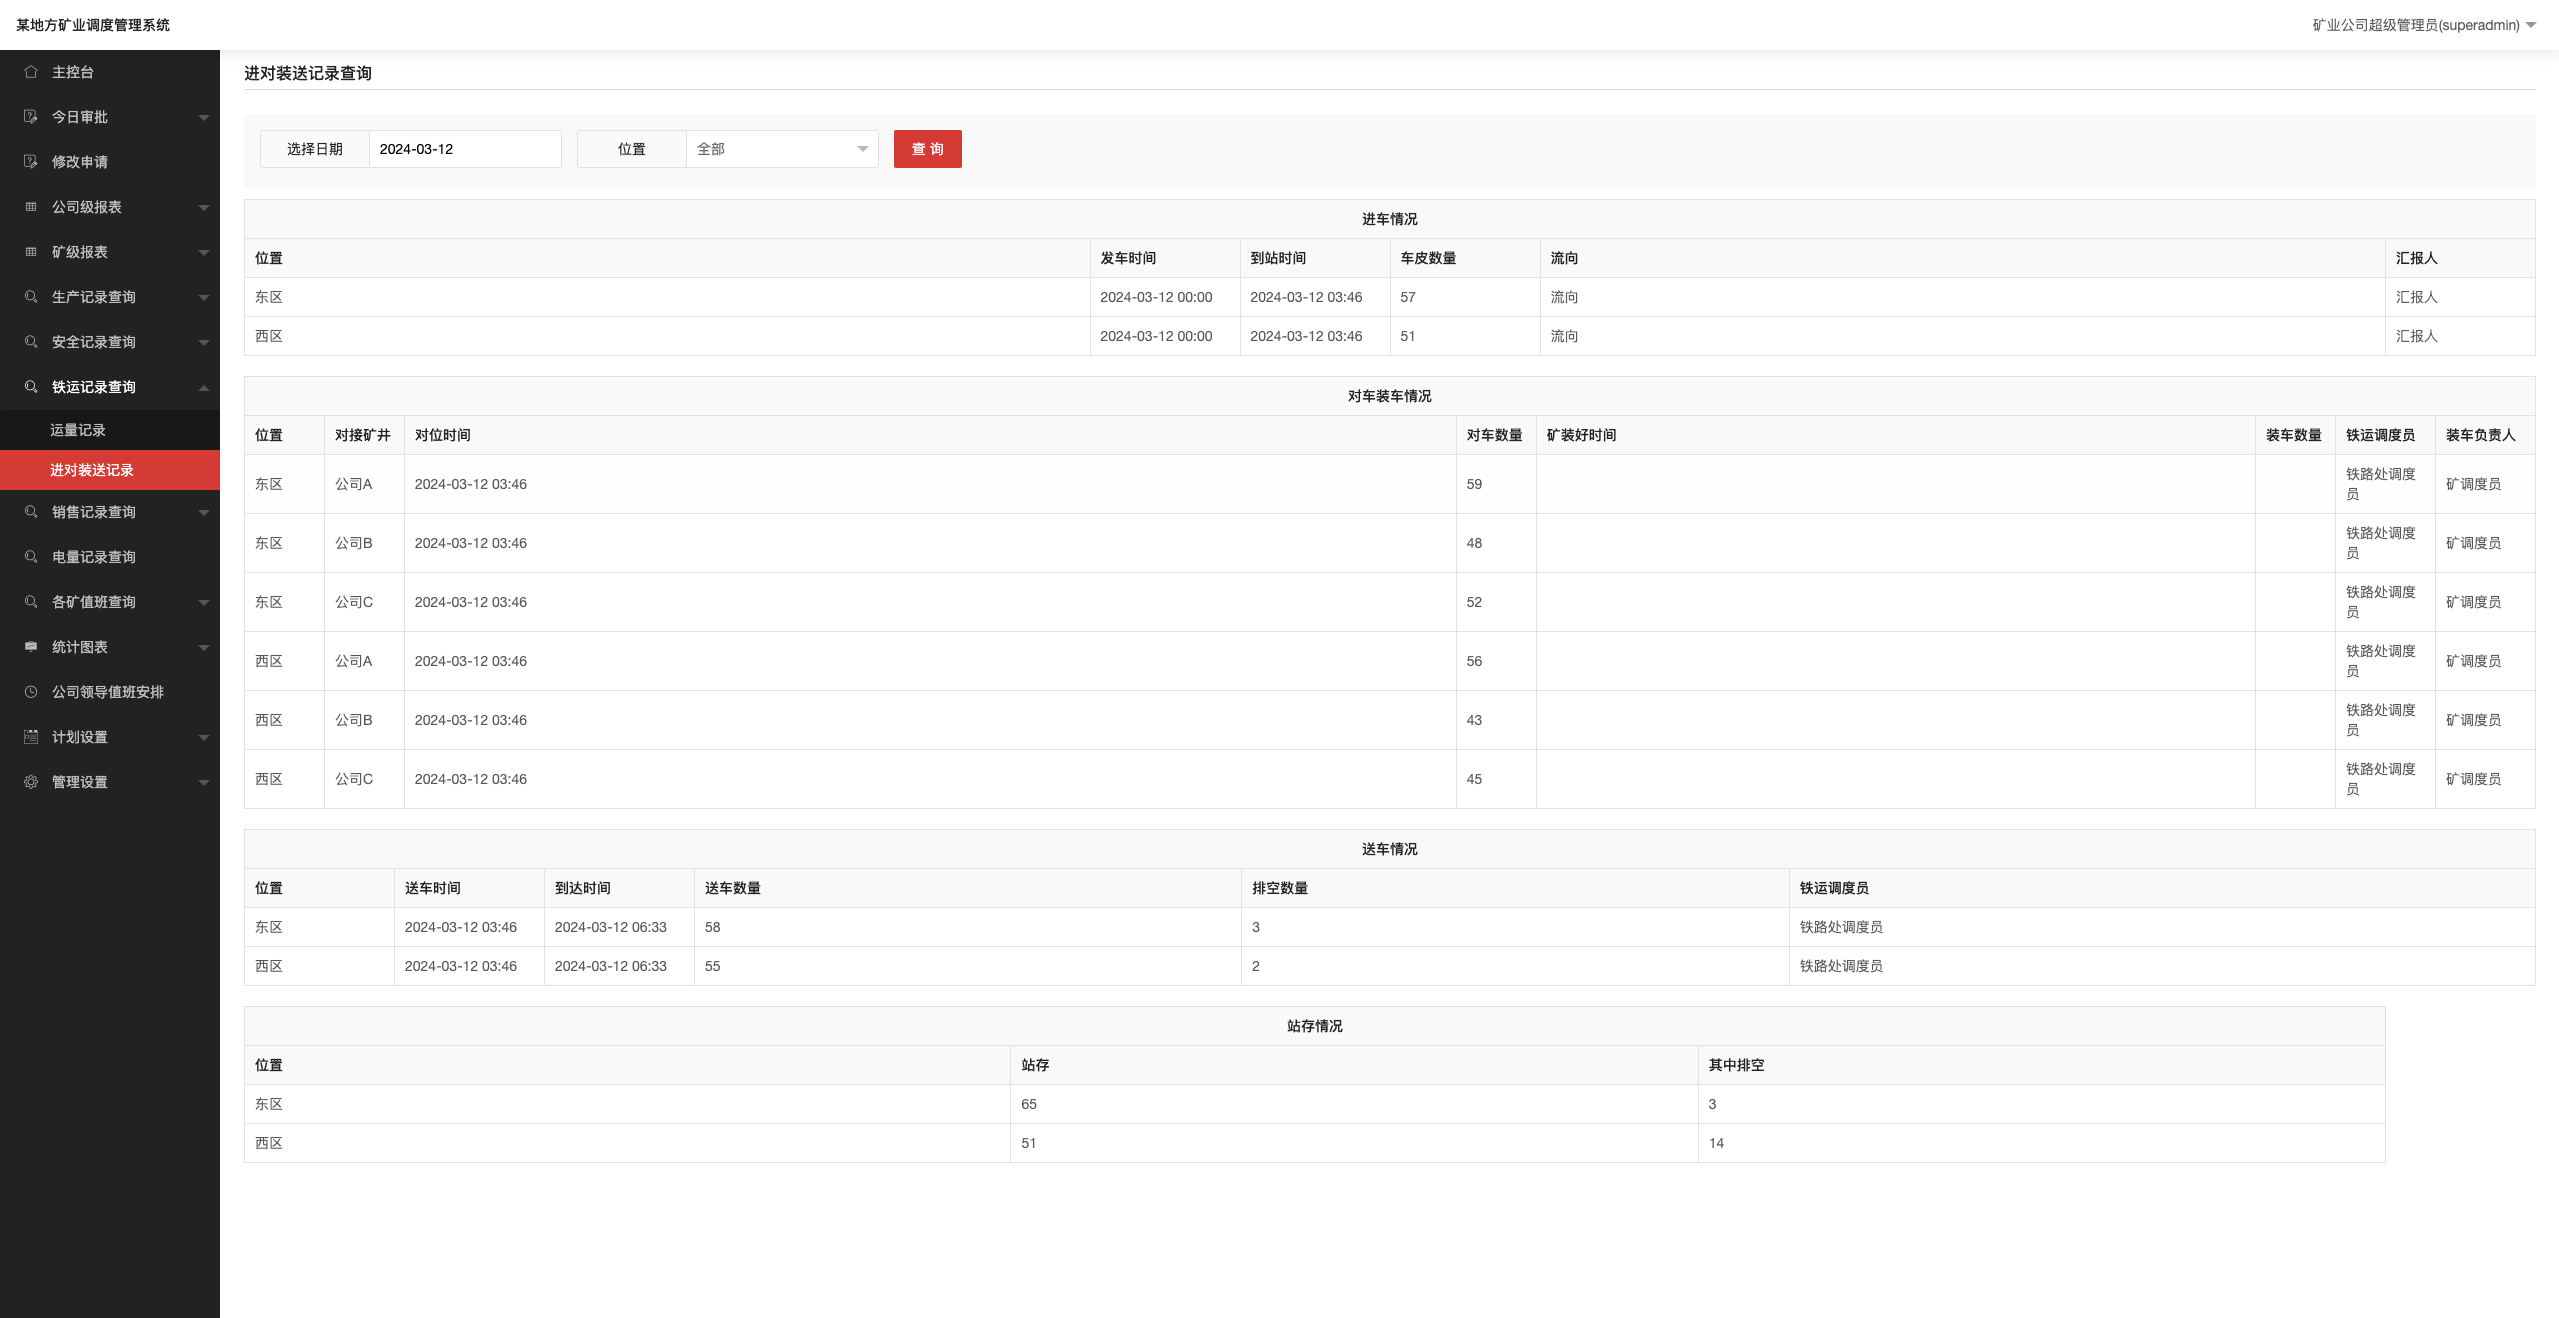Expand the 各矿值班查询 menu arrow
2559x1318 pixels.
204,603
